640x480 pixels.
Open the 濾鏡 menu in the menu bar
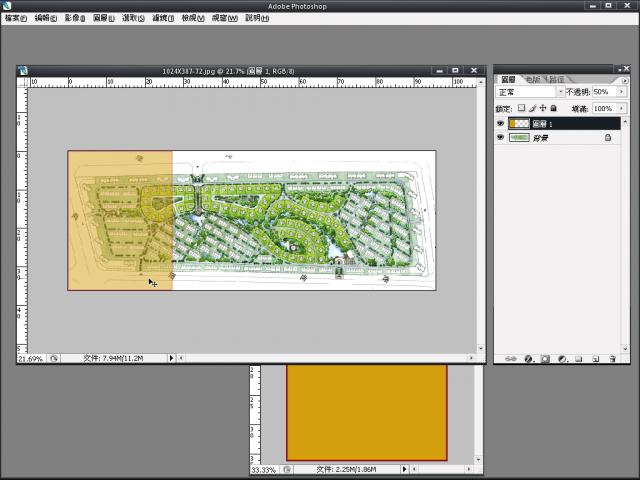164,18
